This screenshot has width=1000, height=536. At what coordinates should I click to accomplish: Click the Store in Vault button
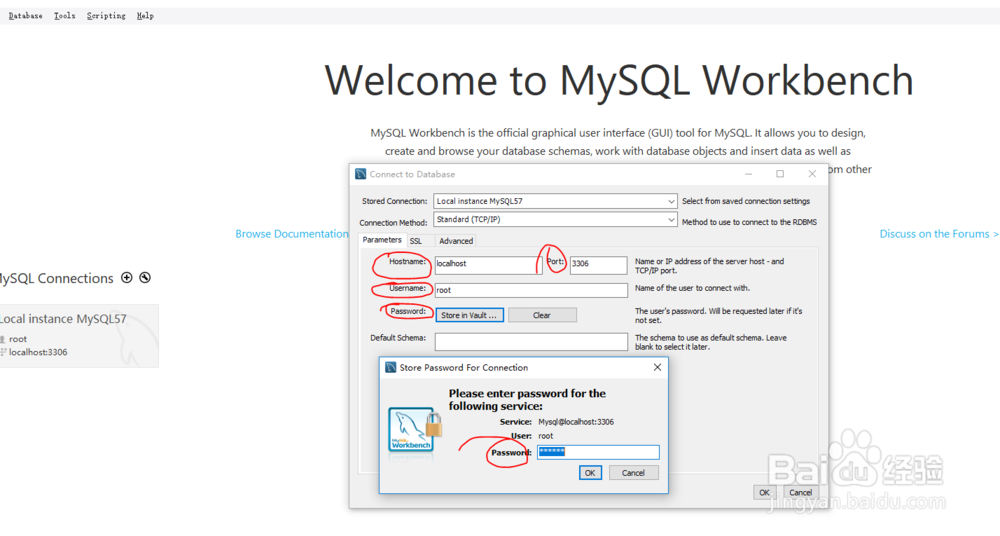click(x=469, y=315)
